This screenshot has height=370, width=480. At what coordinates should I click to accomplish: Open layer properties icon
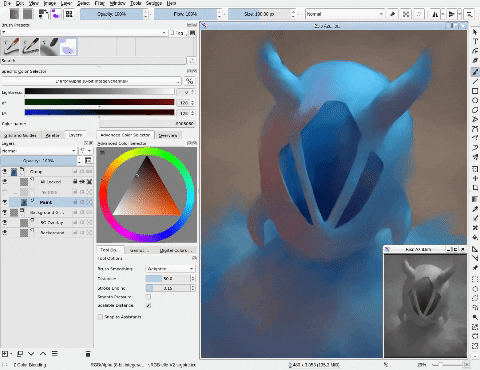pos(55,353)
